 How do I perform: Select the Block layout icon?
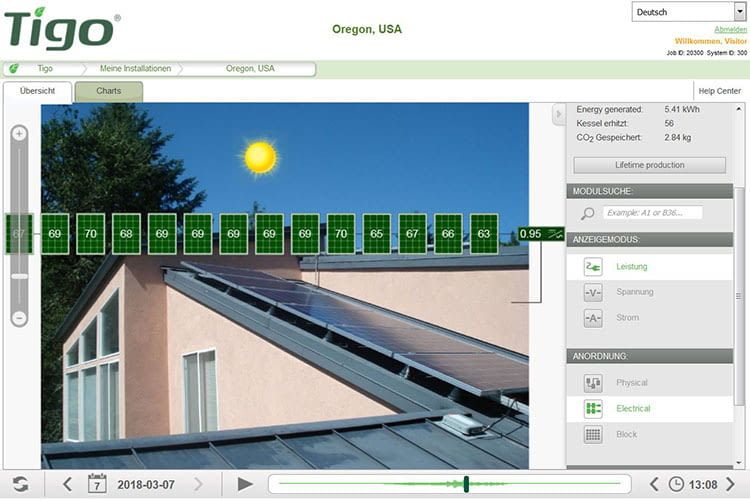[593, 434]
